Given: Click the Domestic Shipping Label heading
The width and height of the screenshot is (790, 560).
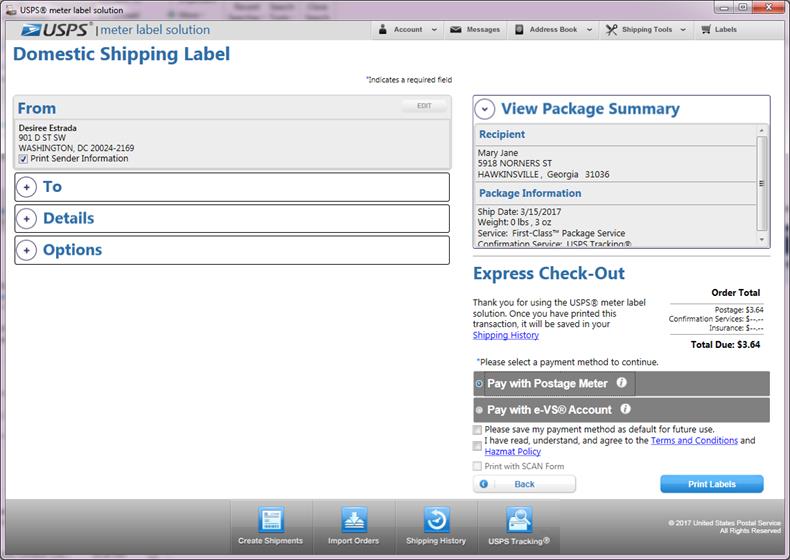Looking at the screenshot, I should 121,54.
